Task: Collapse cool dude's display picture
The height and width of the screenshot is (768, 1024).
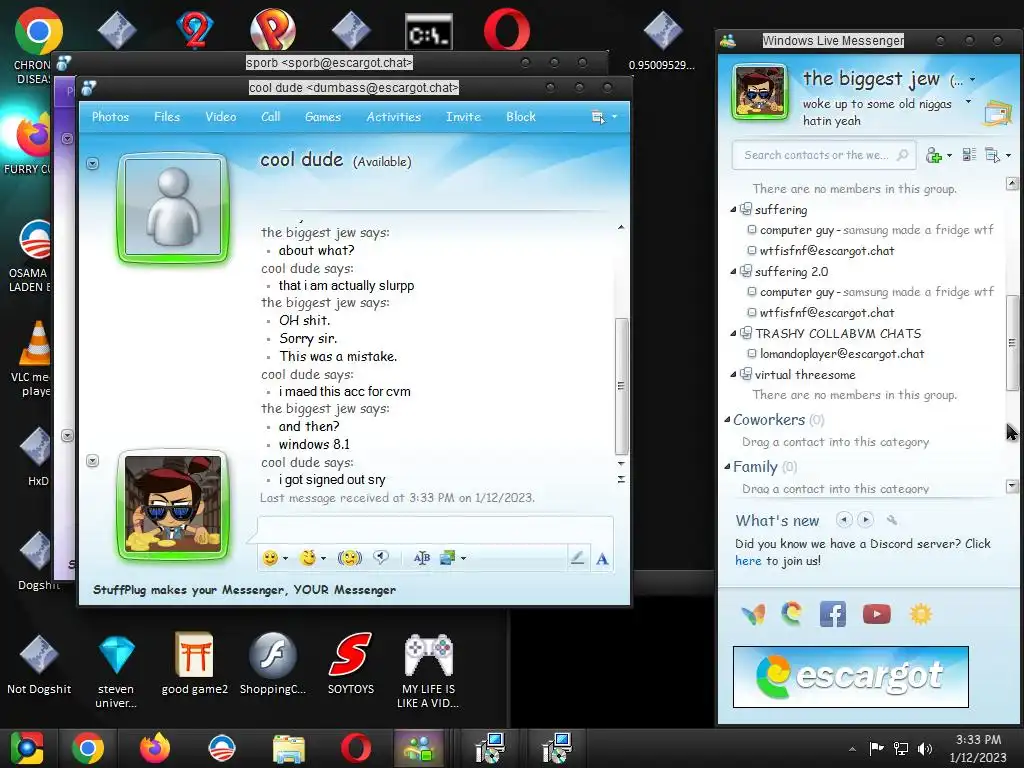Action: point(93,163)
